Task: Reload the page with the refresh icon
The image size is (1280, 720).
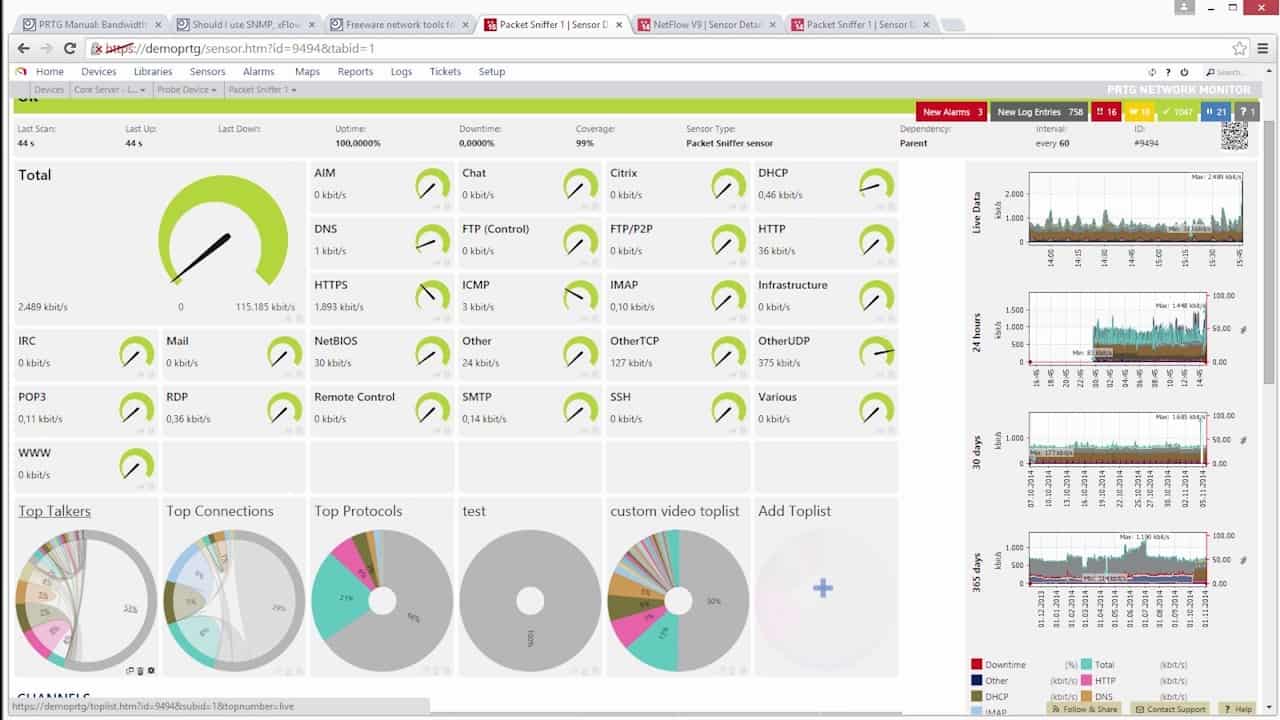Action: [x=69, y=48]
